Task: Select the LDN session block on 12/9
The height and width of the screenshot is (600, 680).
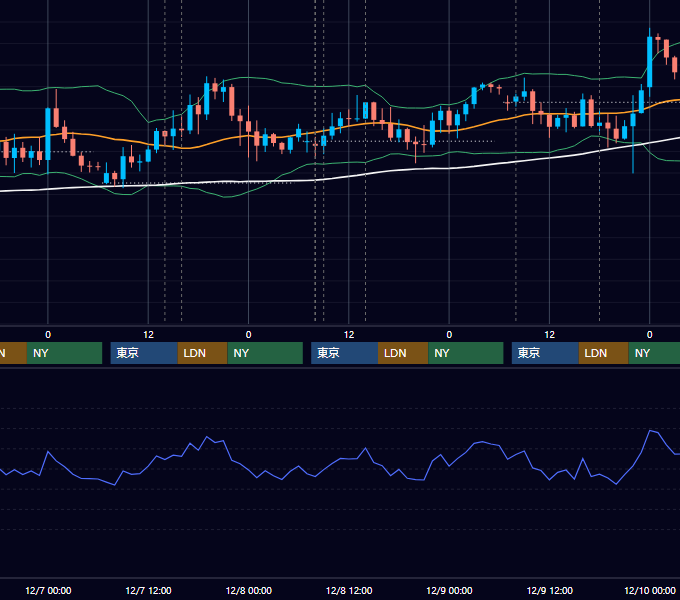Action: click(x=603, y=353)
